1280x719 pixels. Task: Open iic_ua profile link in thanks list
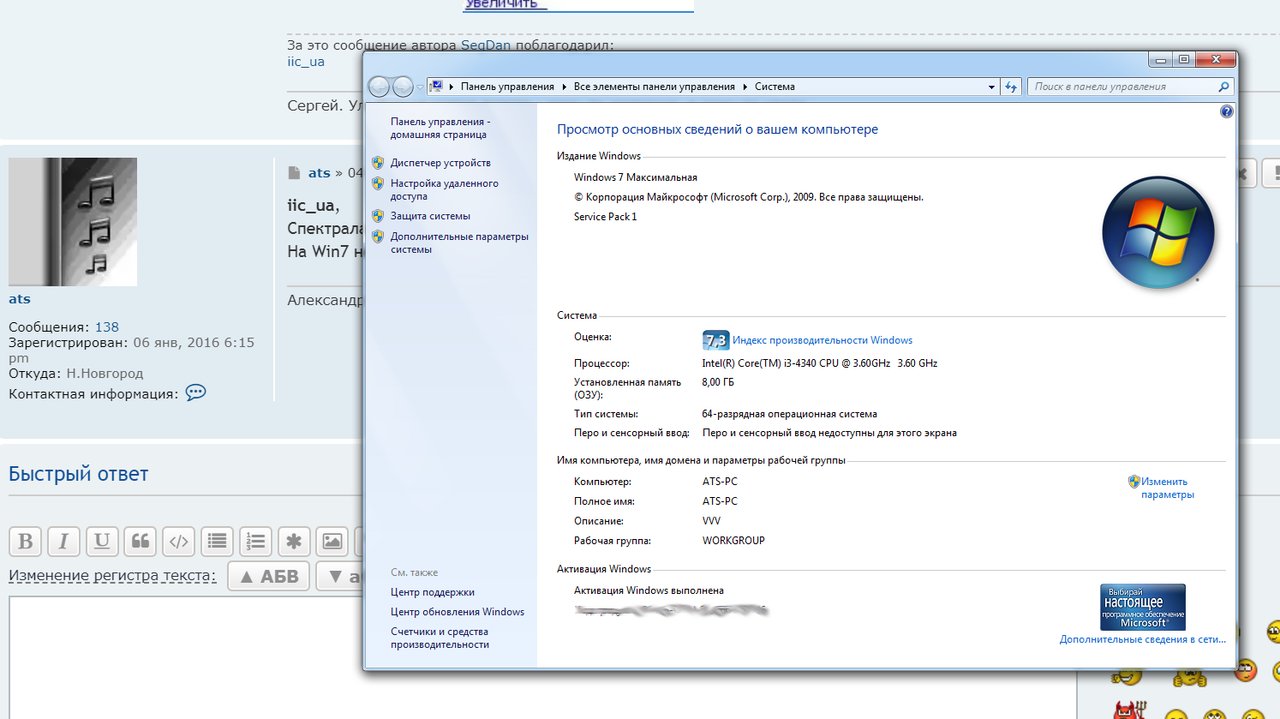[x=306, y=61]
